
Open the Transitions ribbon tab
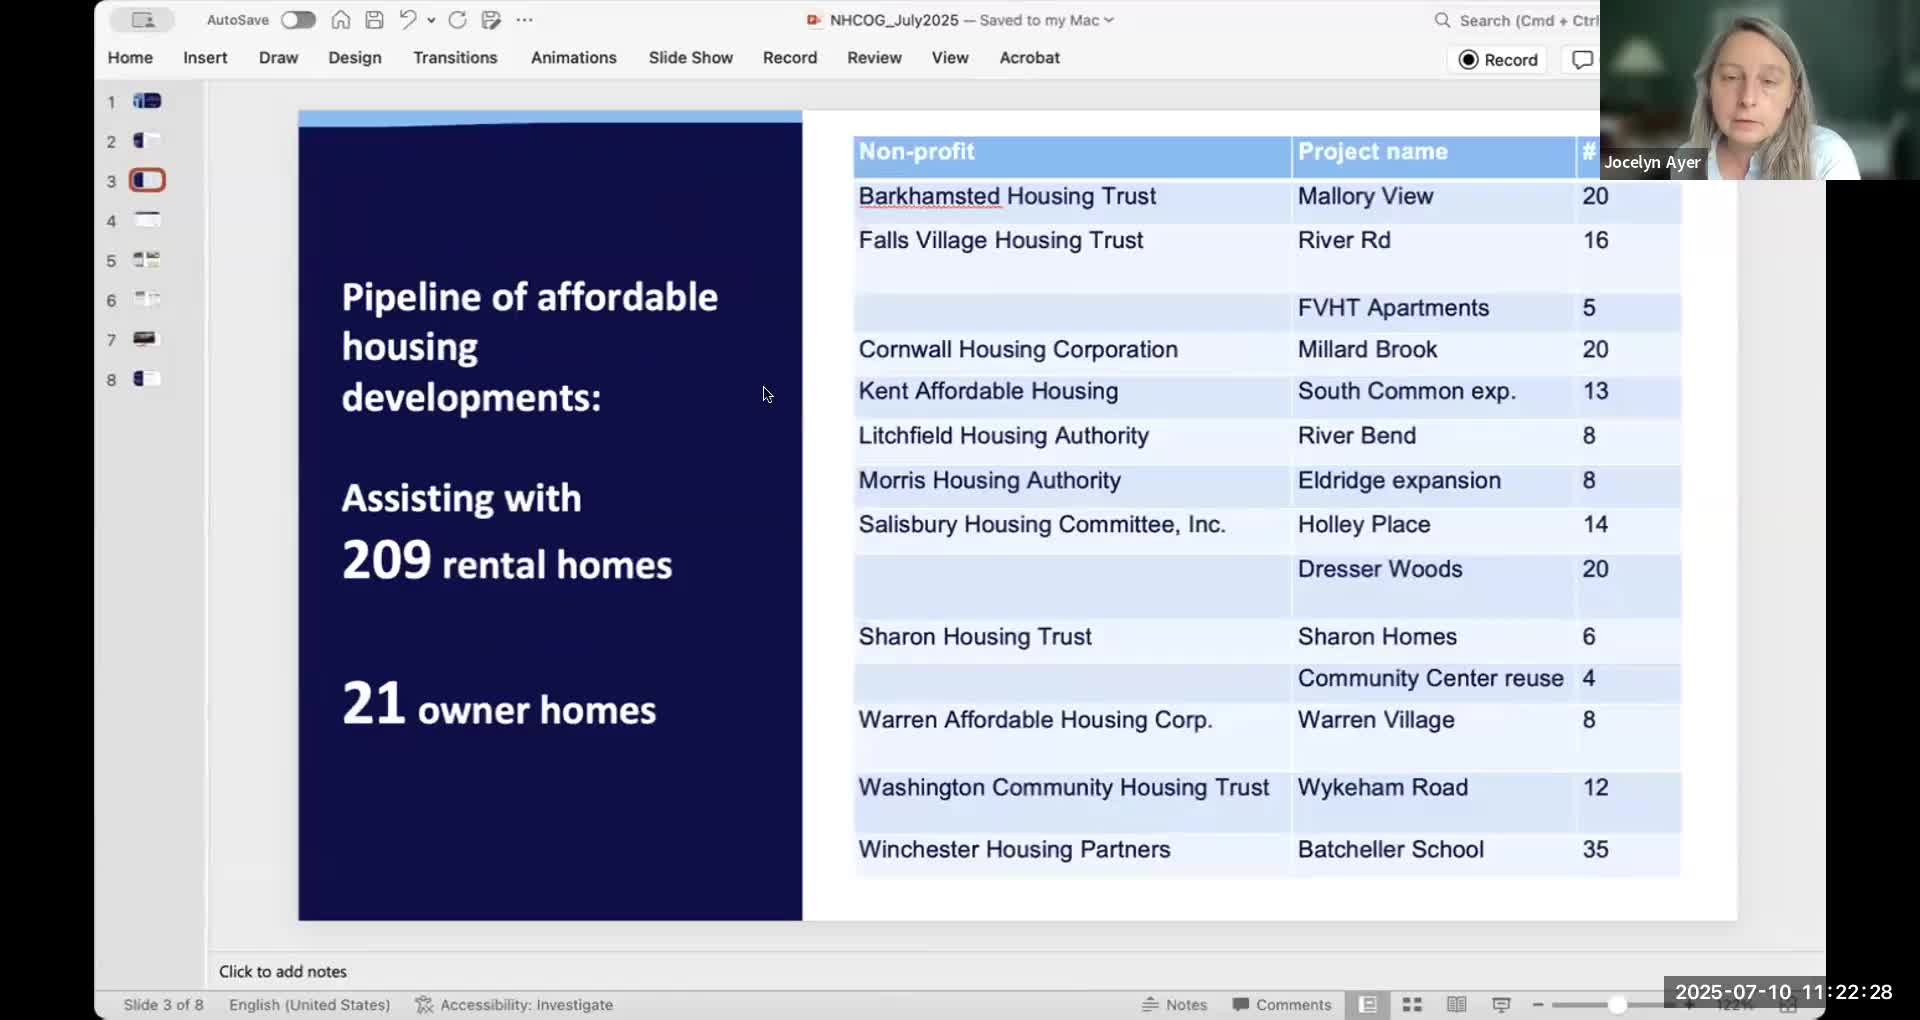pos(455,58)
